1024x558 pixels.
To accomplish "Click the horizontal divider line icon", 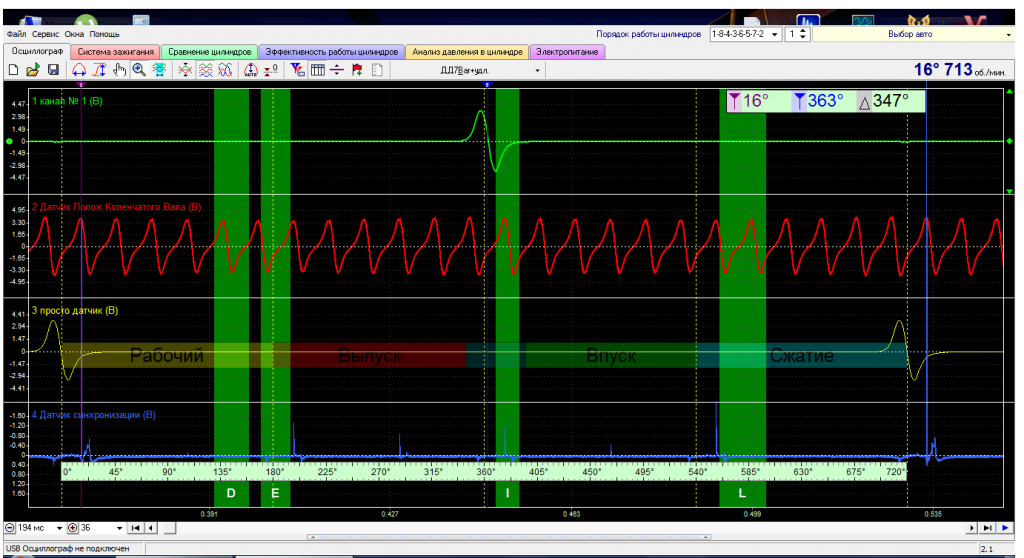I will point(337,70).
